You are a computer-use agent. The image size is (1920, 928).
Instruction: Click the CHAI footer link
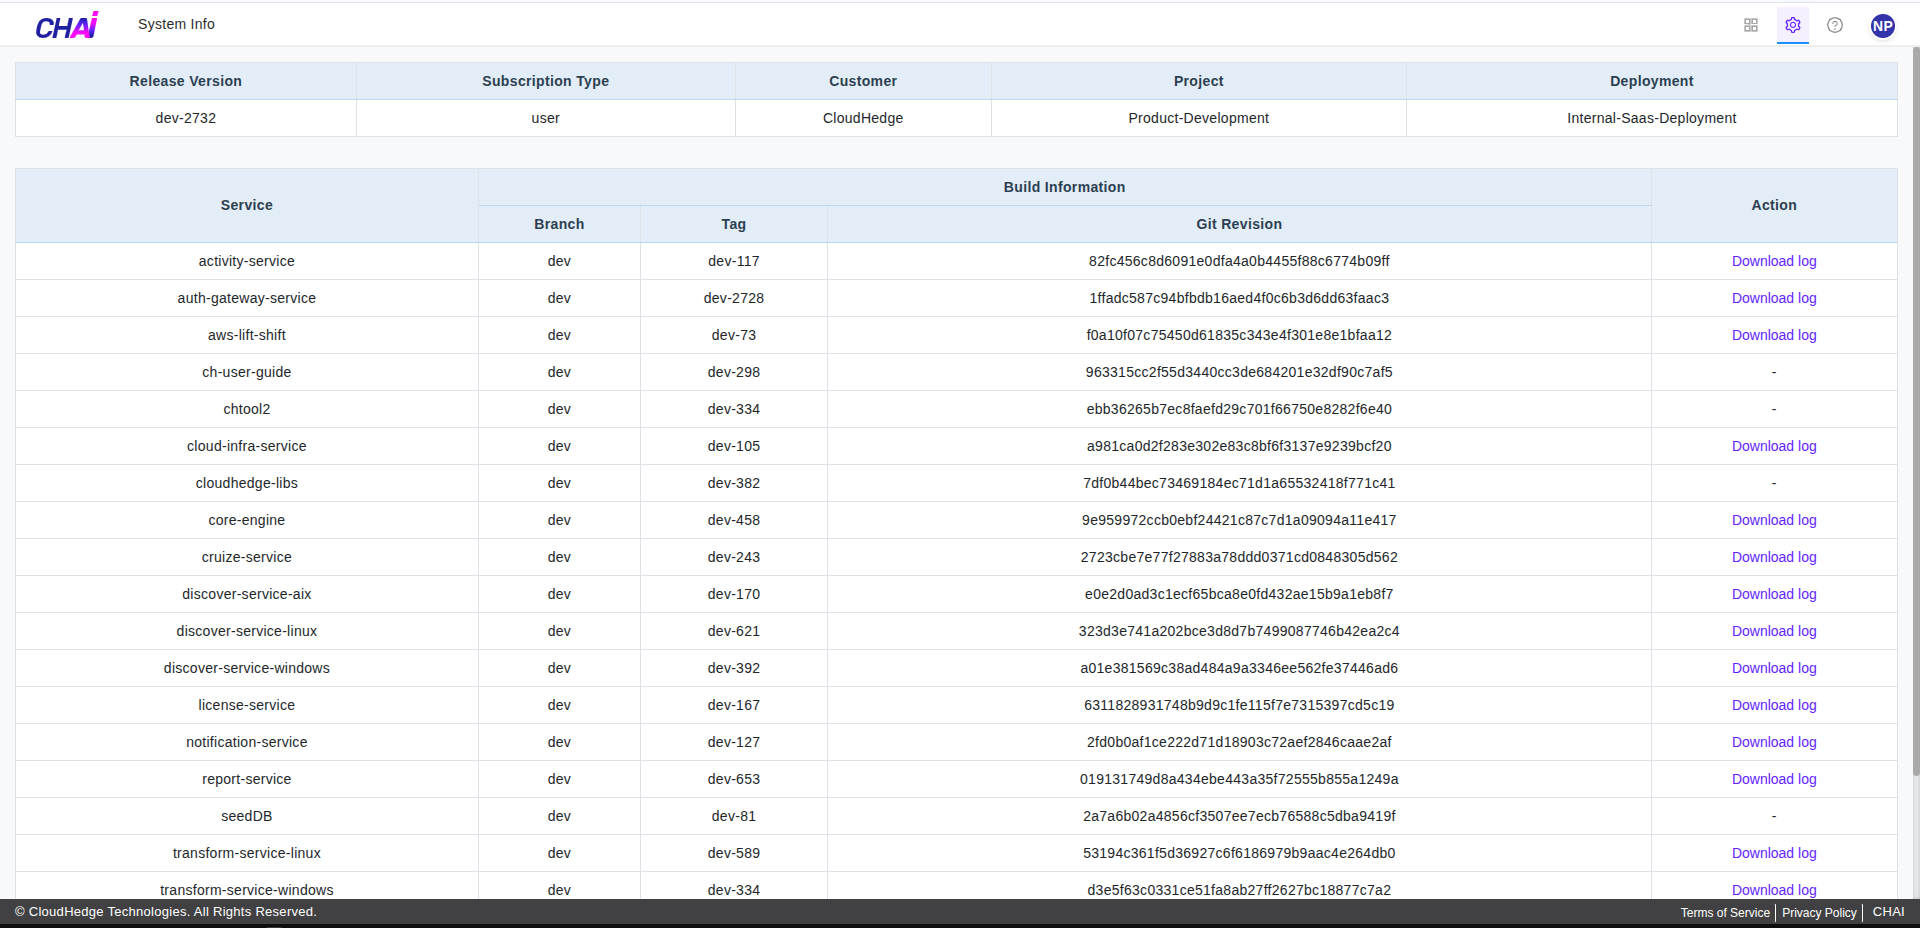1888,912
